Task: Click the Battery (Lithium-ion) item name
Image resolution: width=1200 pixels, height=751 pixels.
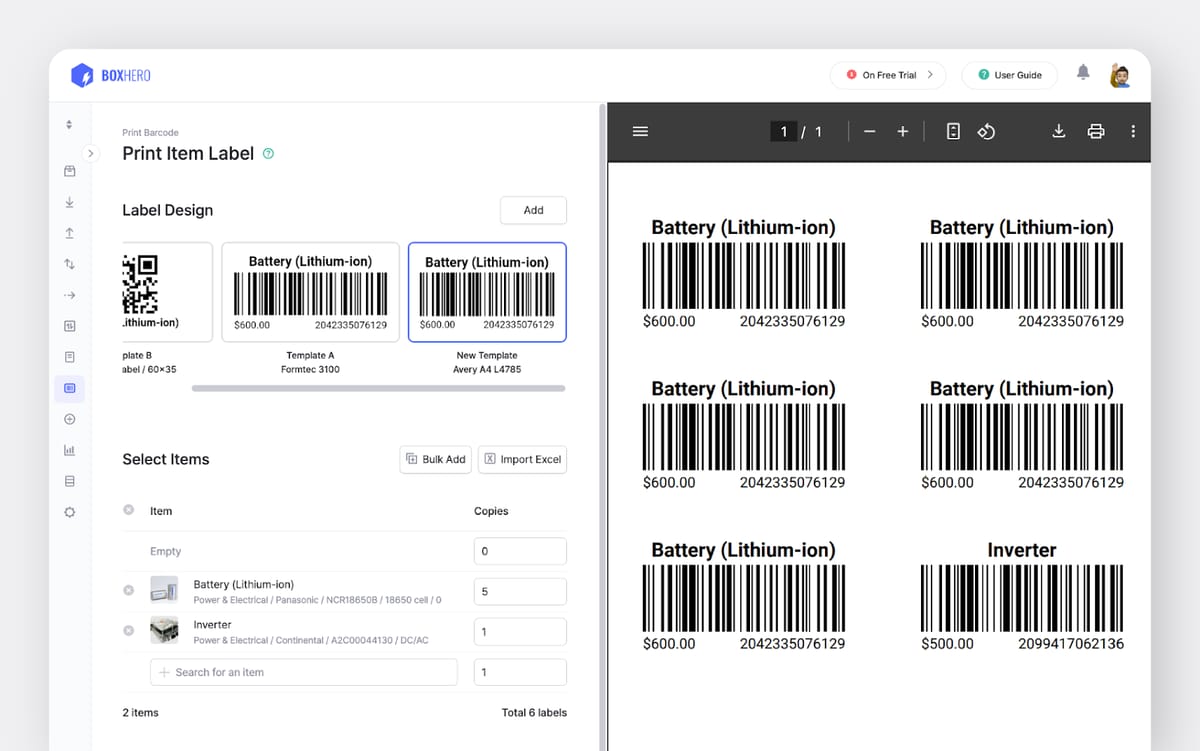Action: pyautogui.click(x=244, y=584)
